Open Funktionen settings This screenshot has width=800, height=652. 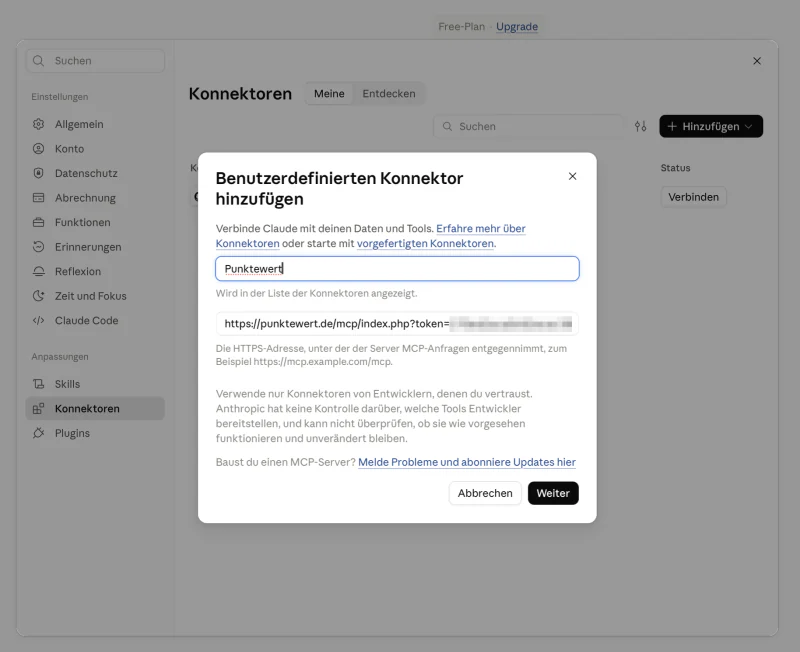pos(95,222)
